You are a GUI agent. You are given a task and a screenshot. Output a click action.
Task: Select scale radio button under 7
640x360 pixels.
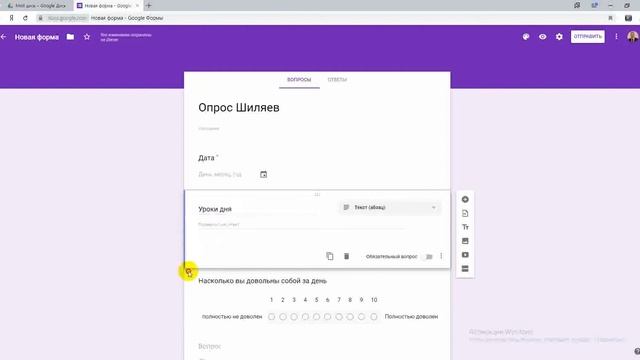pyautogui.click(x=339, y=317)
